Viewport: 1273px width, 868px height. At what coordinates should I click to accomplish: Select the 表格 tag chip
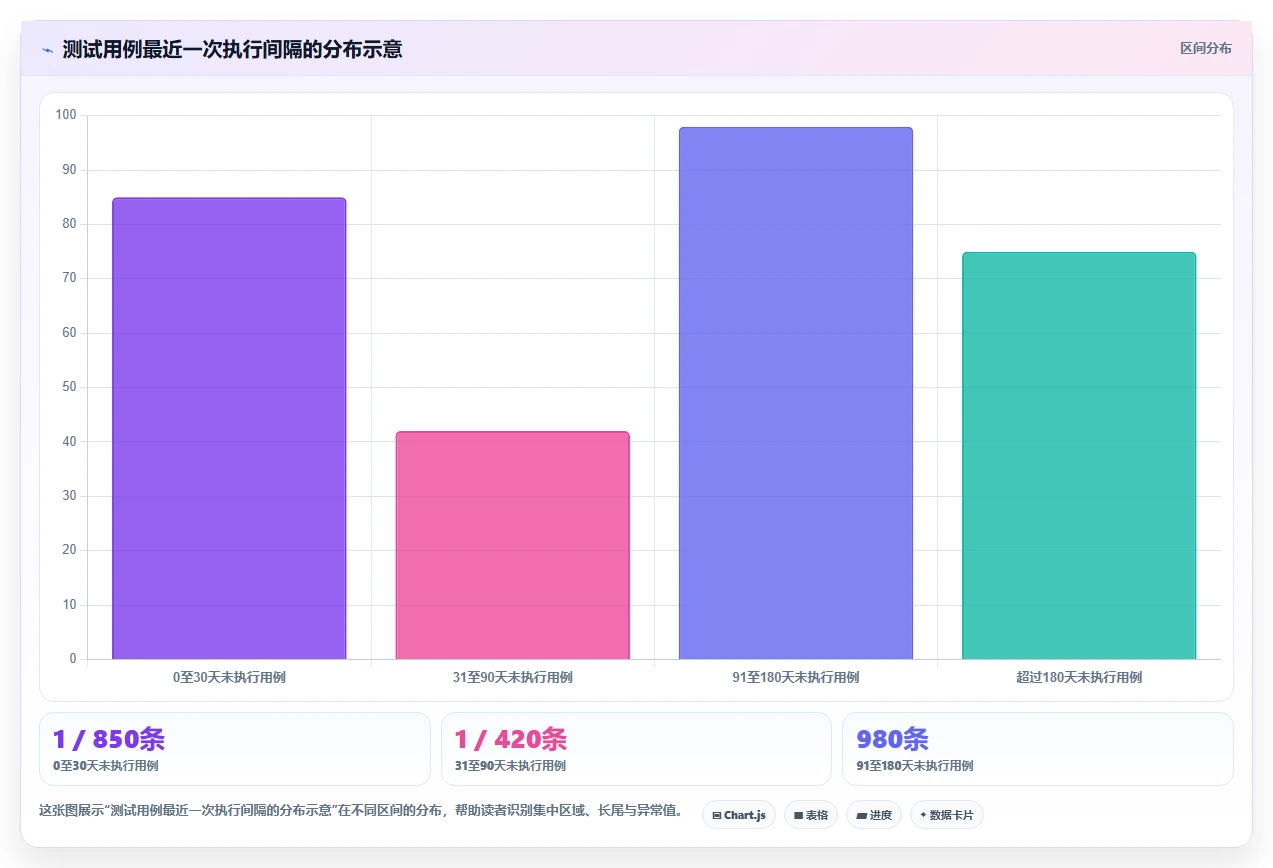click(811, 815)
